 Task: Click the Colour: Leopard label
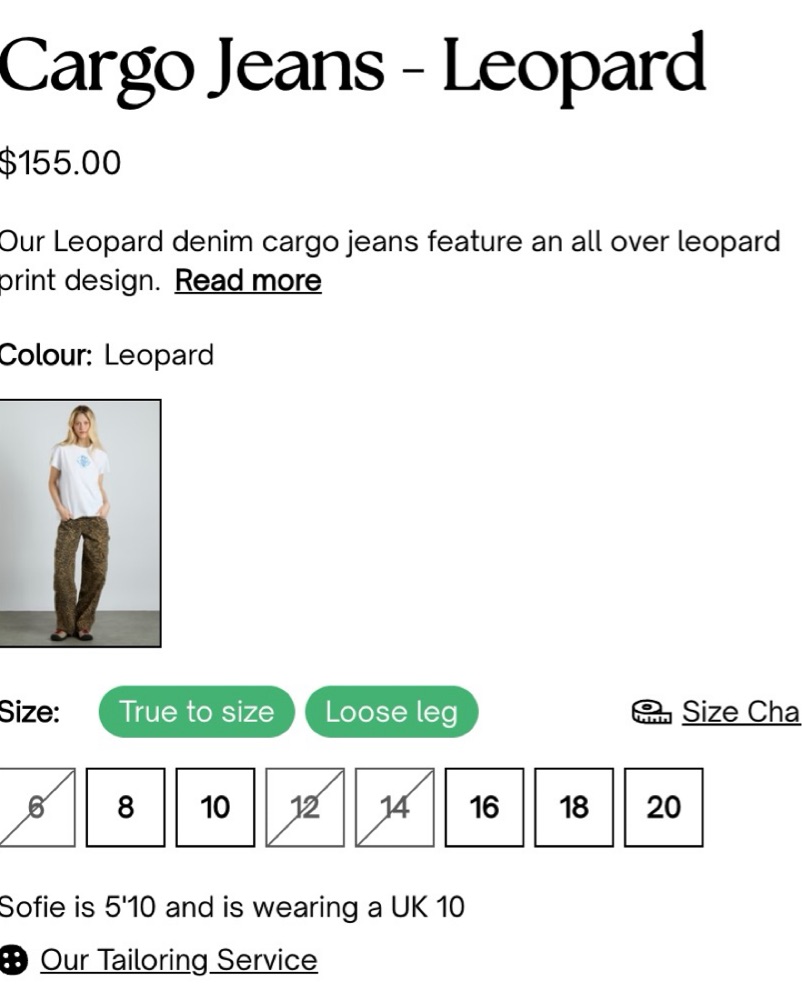point(106,355)
